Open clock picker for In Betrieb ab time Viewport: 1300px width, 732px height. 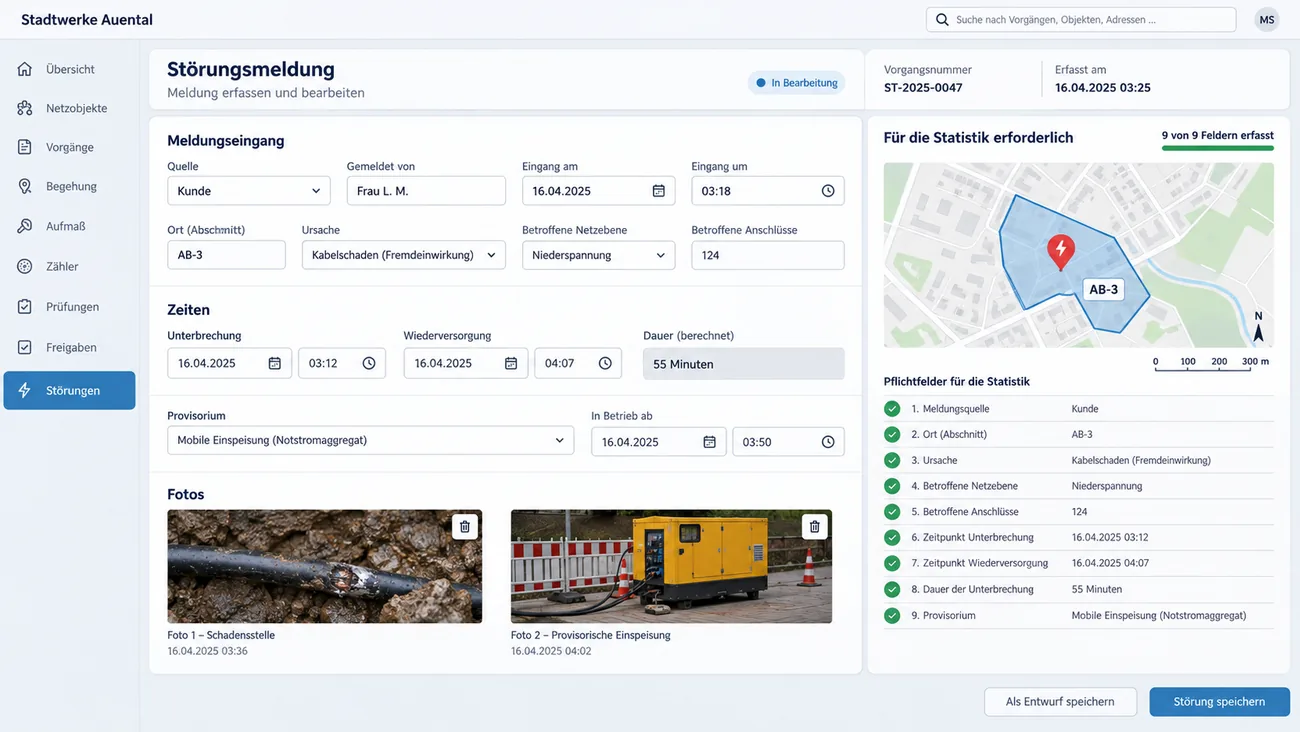pyautogui.click(x=828, y=442)
